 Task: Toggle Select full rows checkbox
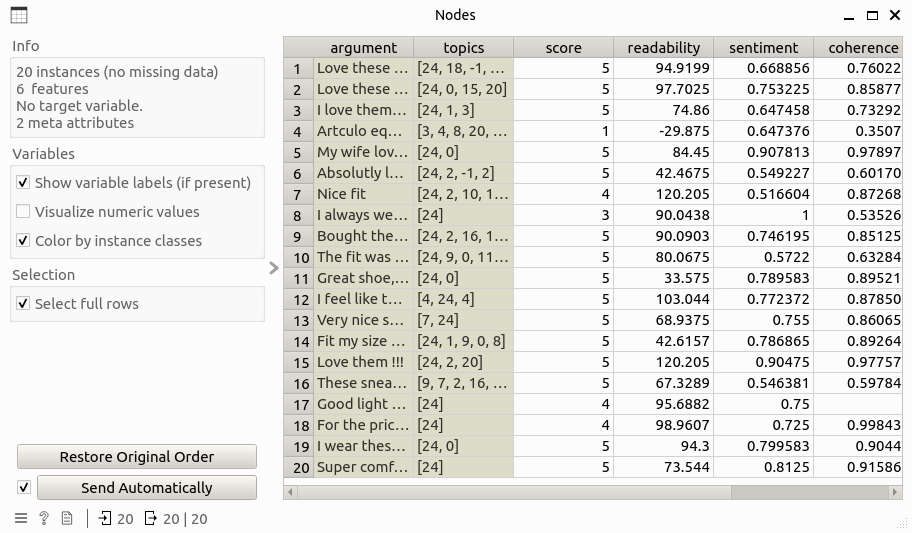(x=23, y=303)
